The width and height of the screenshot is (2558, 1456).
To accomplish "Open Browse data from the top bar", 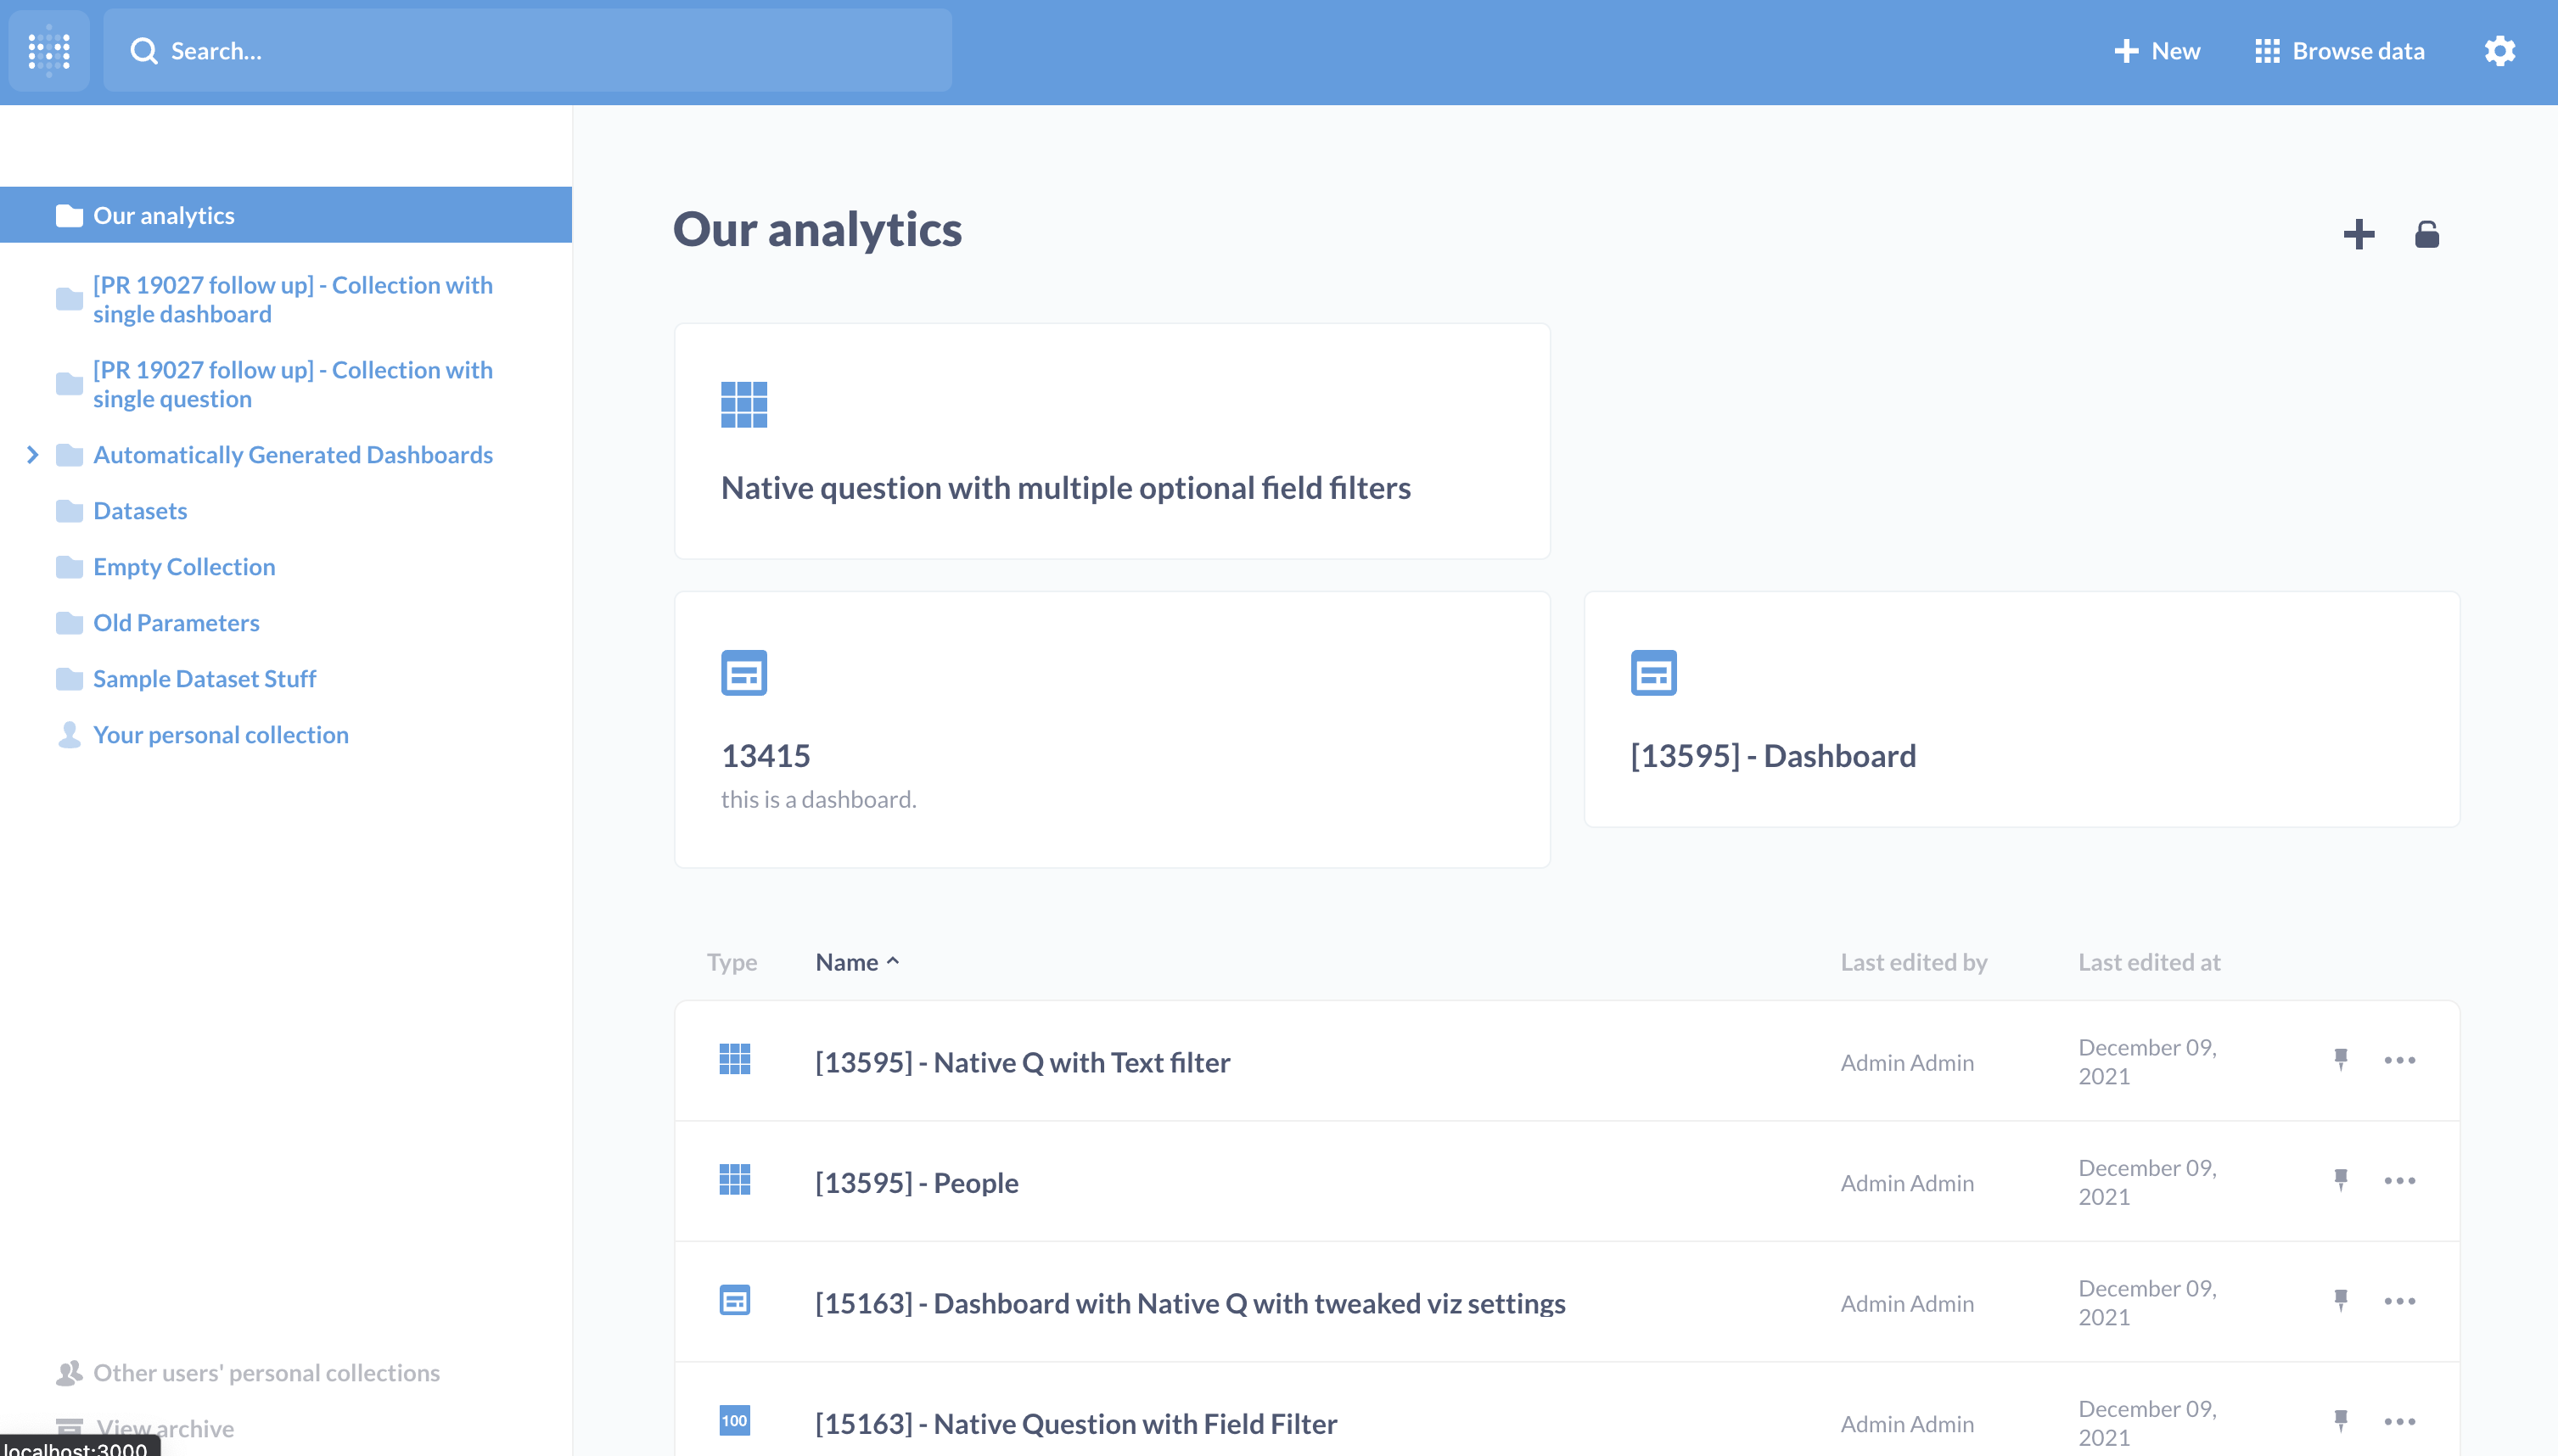I will (x=2340, y=50).
